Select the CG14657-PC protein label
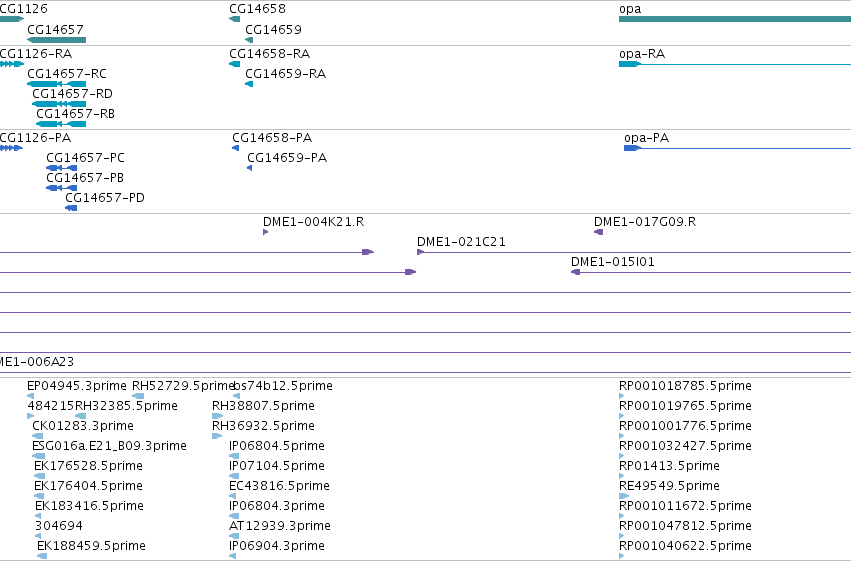The height and width of the screenshot is (561, 851). [x=85, y=158]
